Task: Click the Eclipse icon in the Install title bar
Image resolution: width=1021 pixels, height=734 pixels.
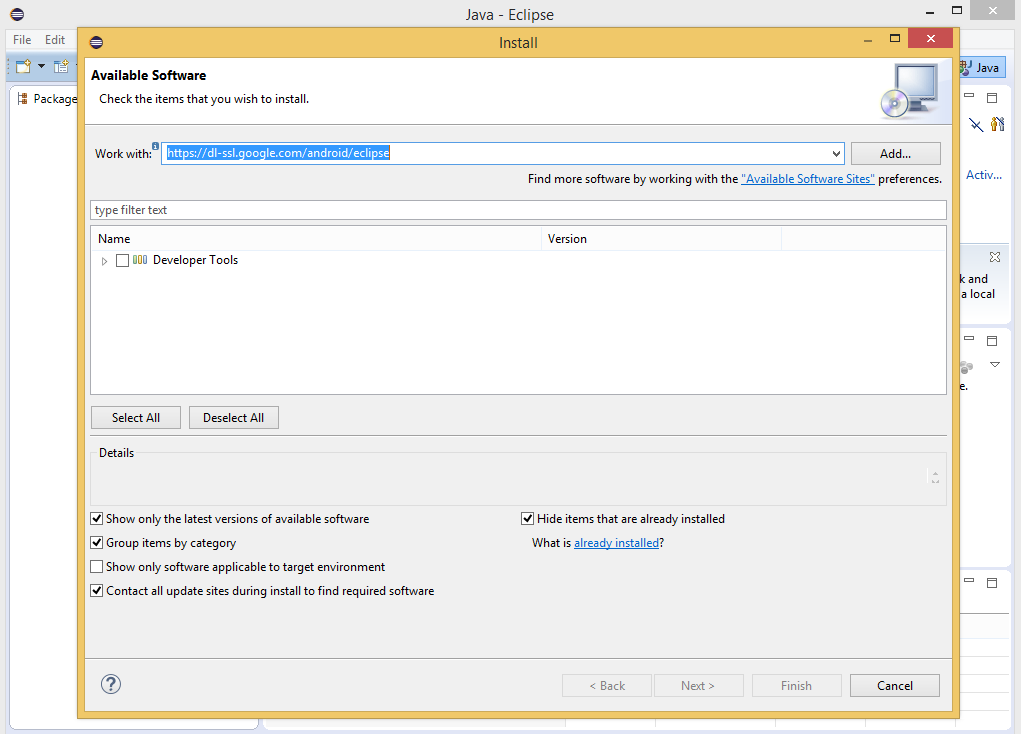Action: click(x=95, y=42)
